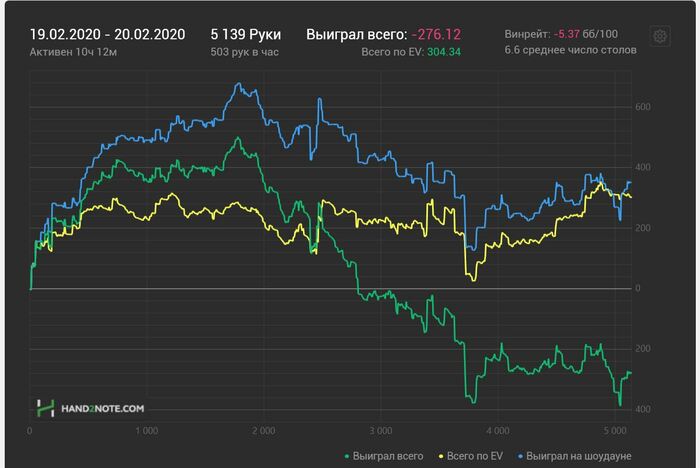Click the 304.34 EV total value
Image resolution: width=700 pixels, height=468 pixels.
tap(442, 51)
